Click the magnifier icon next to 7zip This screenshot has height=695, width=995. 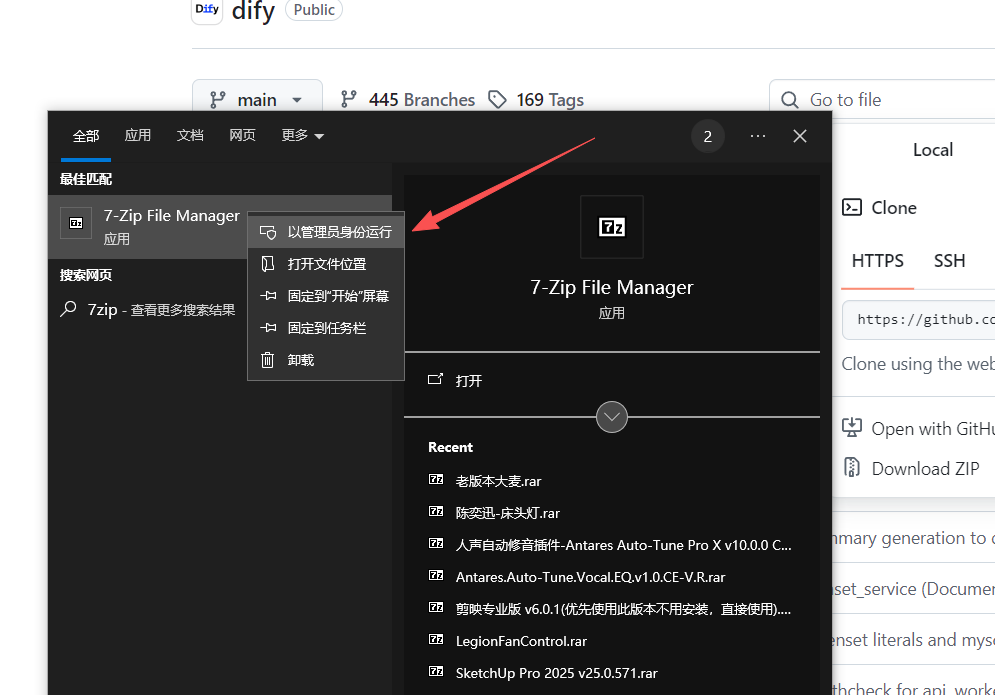69,309
